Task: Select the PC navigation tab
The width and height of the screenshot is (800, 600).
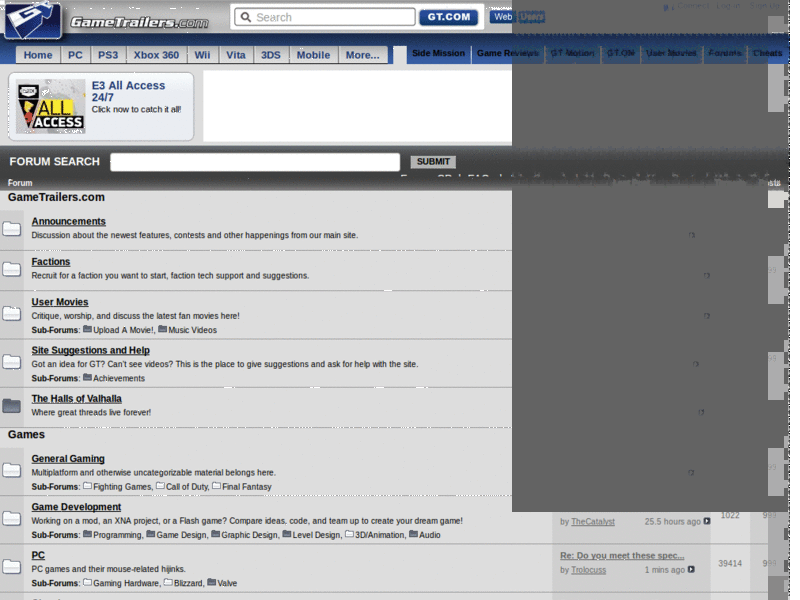Action: [x=76, y=55]
